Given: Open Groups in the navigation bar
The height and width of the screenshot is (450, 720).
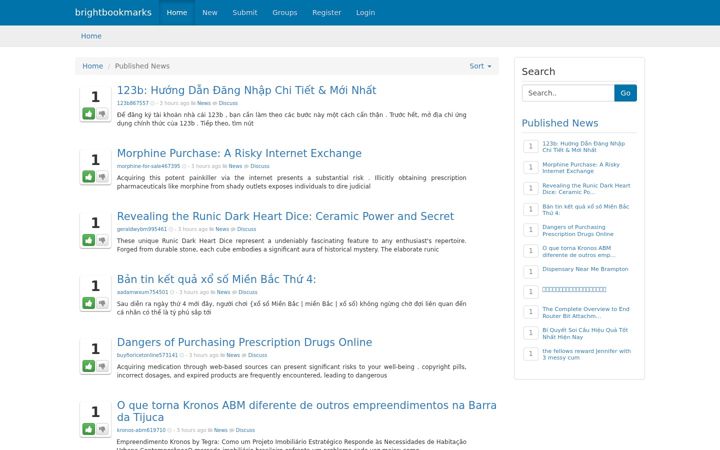Looking at the screenshot, I should click(285, 12).
